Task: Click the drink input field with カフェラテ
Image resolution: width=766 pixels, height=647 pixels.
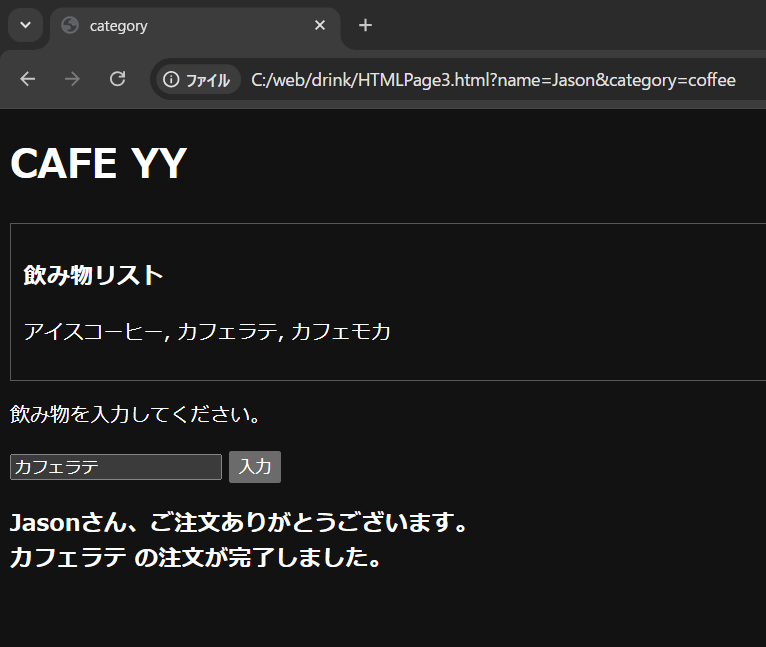Action: (116, 467)
